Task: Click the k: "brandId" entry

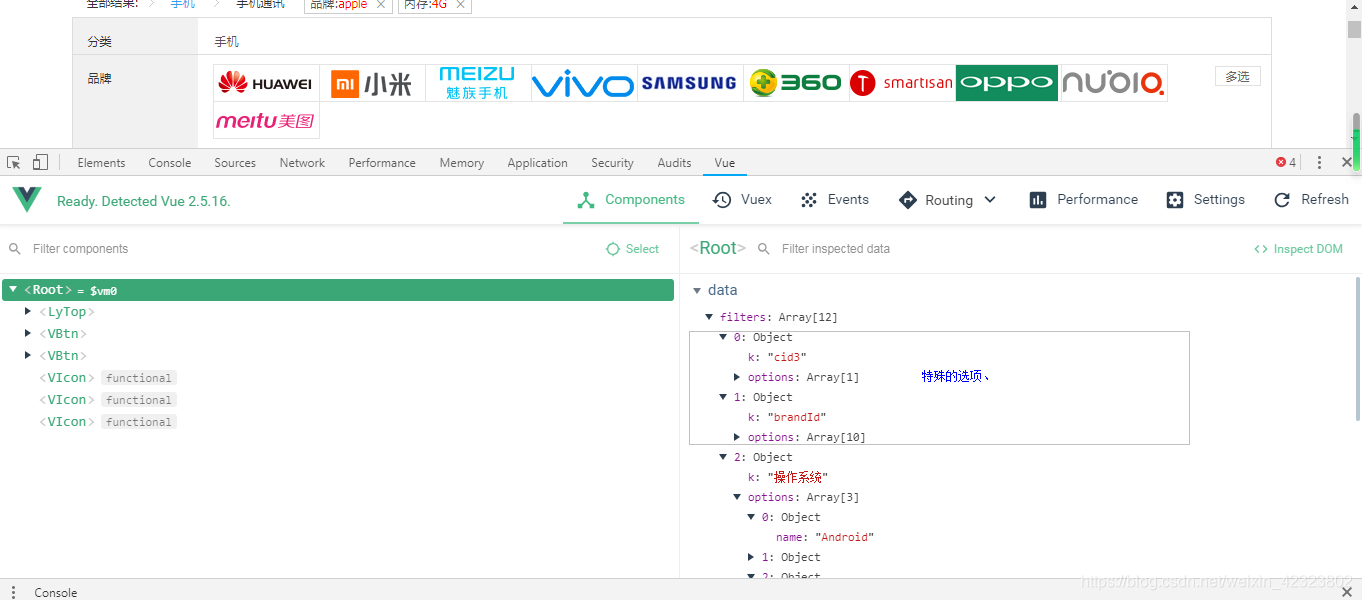Action: tap(787, 417)
